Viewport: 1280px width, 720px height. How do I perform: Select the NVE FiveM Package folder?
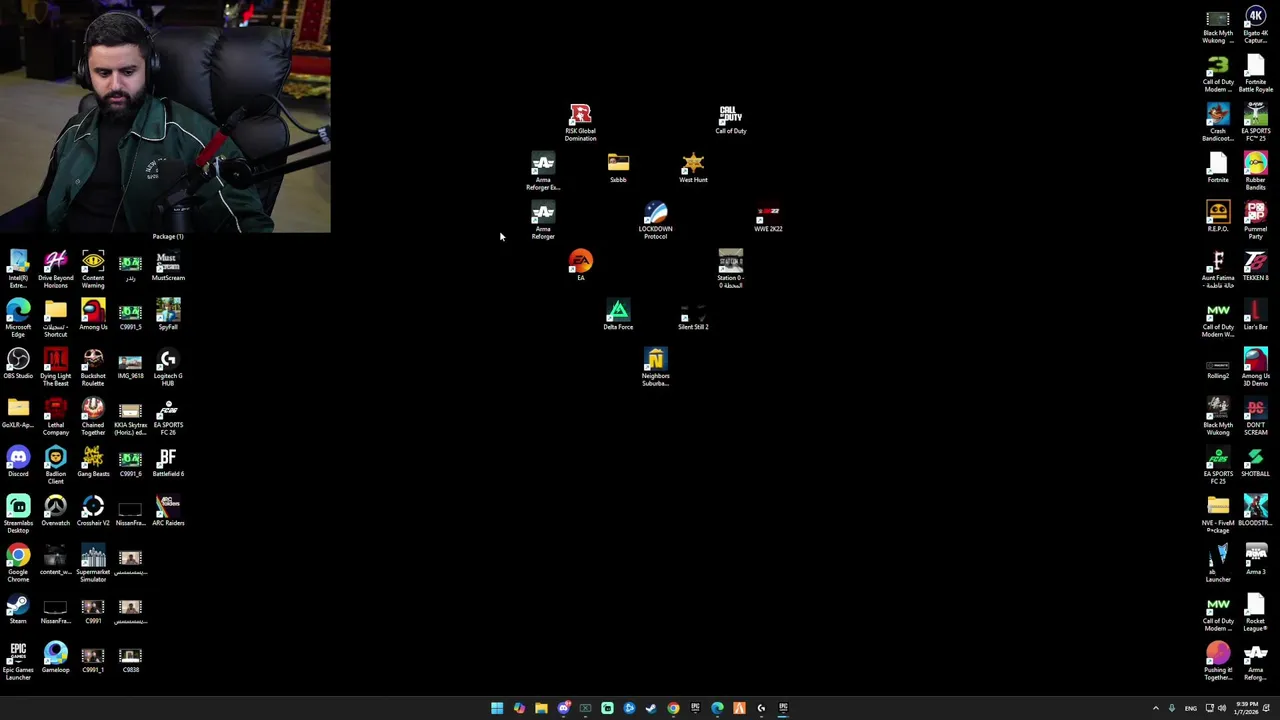click(x=1218, y=515)
